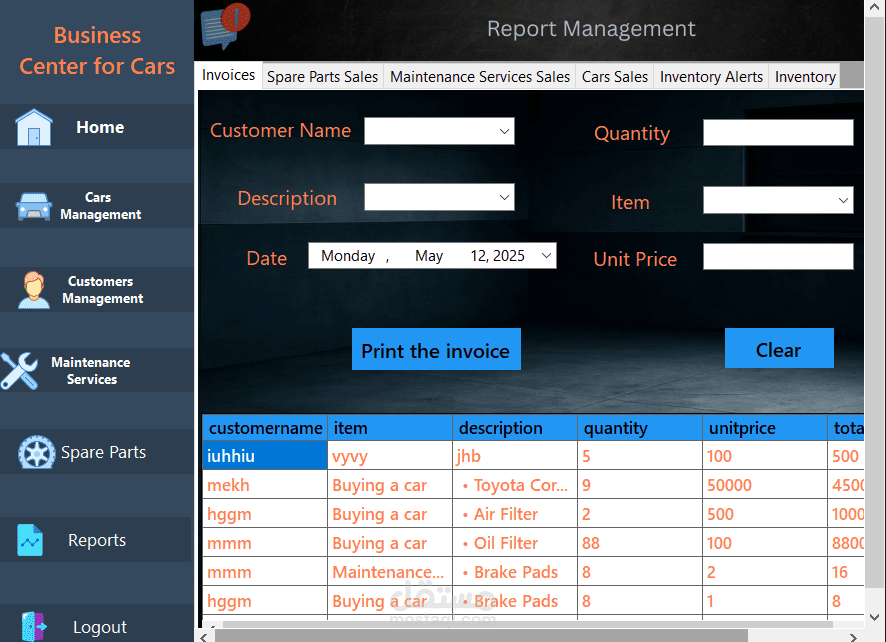
Task: Expand the Item dropdown list
Action: (x=778, y=200)
